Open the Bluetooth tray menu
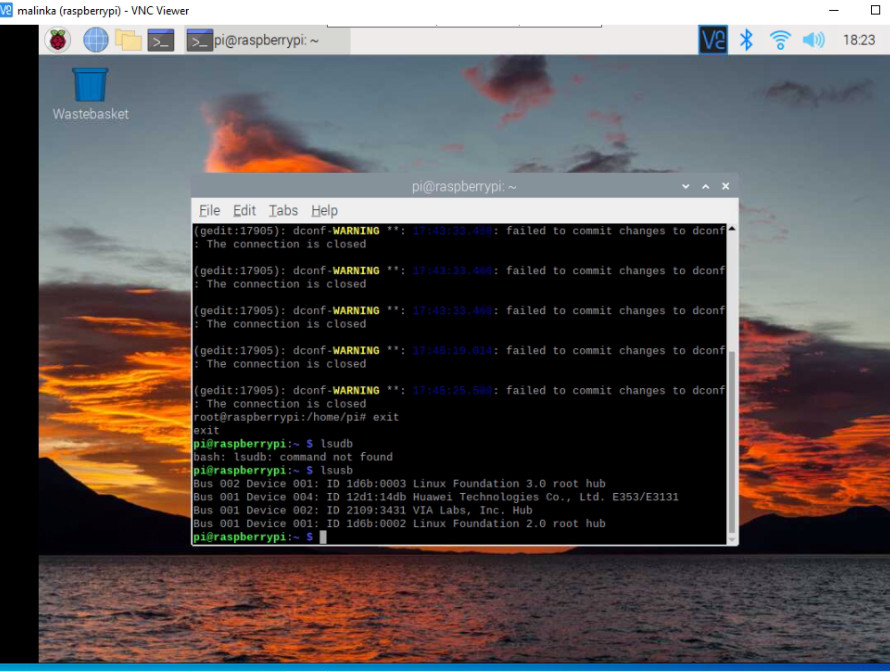Viewport: 890px width, 672px height. (x=746, y=40)
